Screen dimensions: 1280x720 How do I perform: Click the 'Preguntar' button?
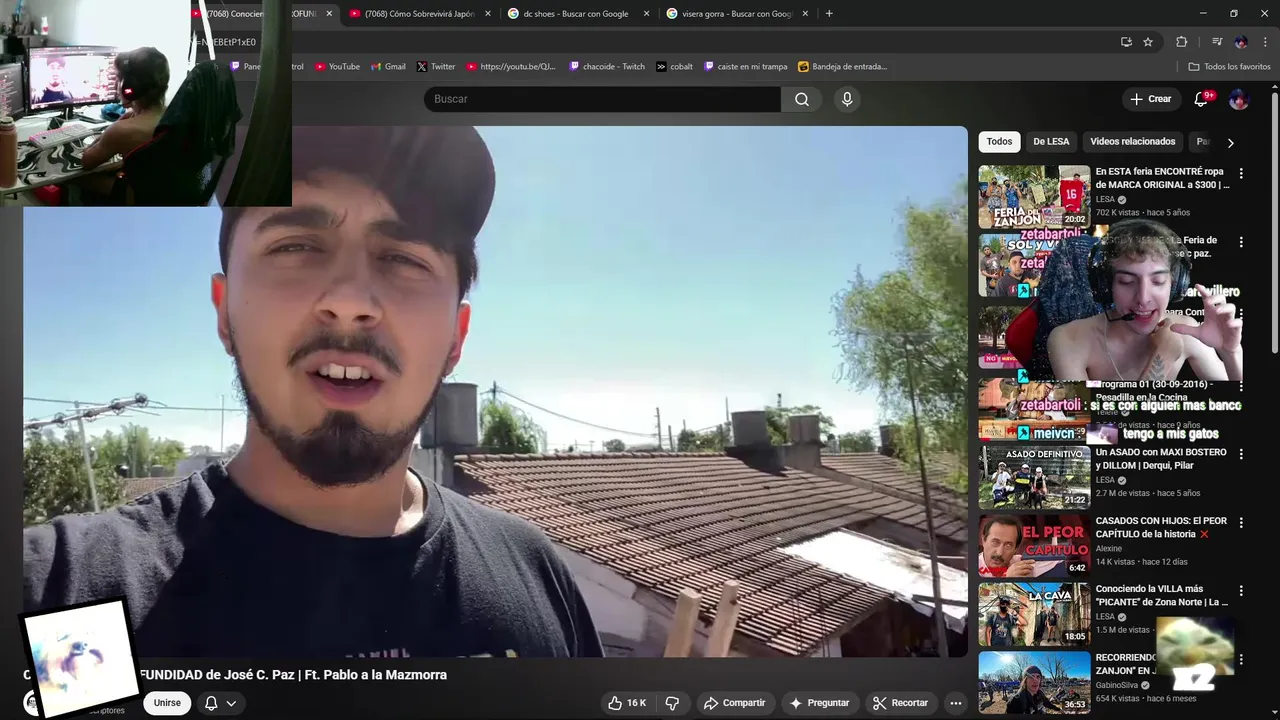(819, 703)
